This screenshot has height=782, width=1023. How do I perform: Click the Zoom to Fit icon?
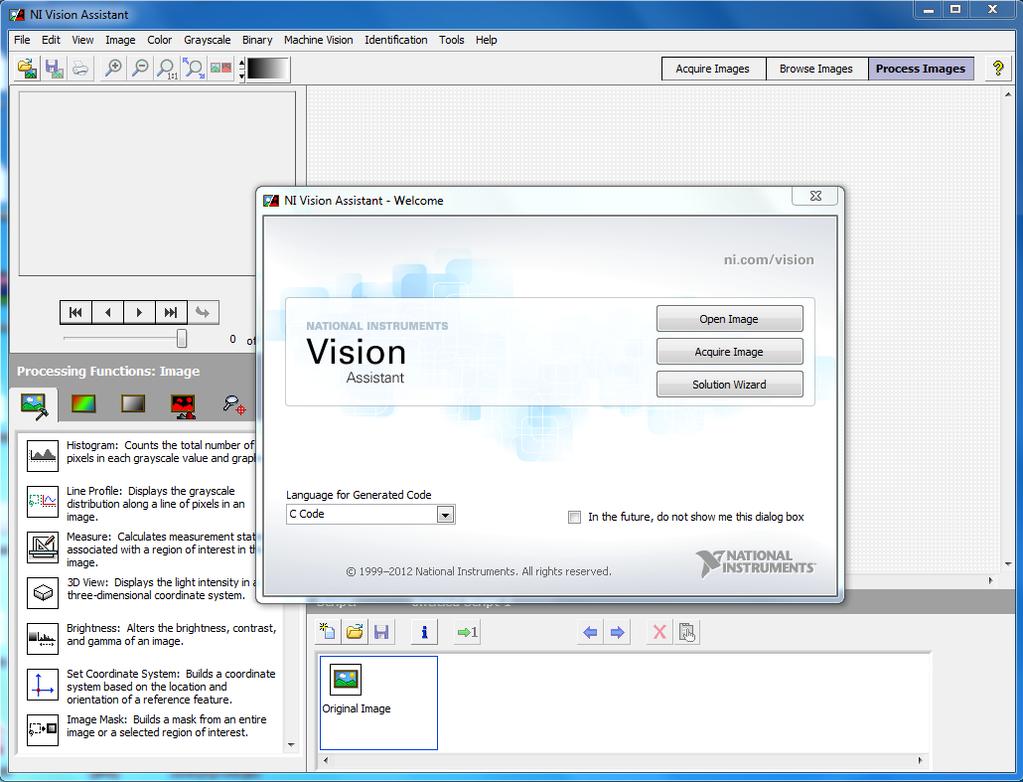point(193,68)
